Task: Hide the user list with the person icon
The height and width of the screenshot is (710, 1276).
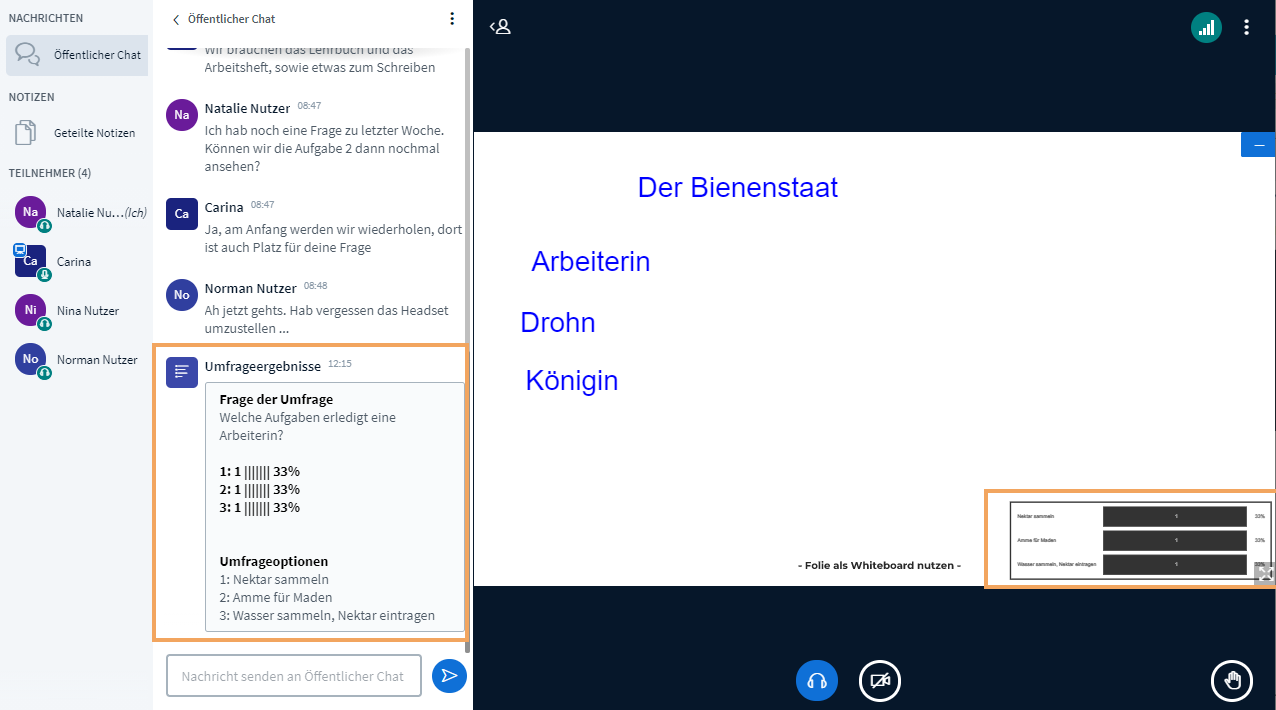Action: pos(500,27)
